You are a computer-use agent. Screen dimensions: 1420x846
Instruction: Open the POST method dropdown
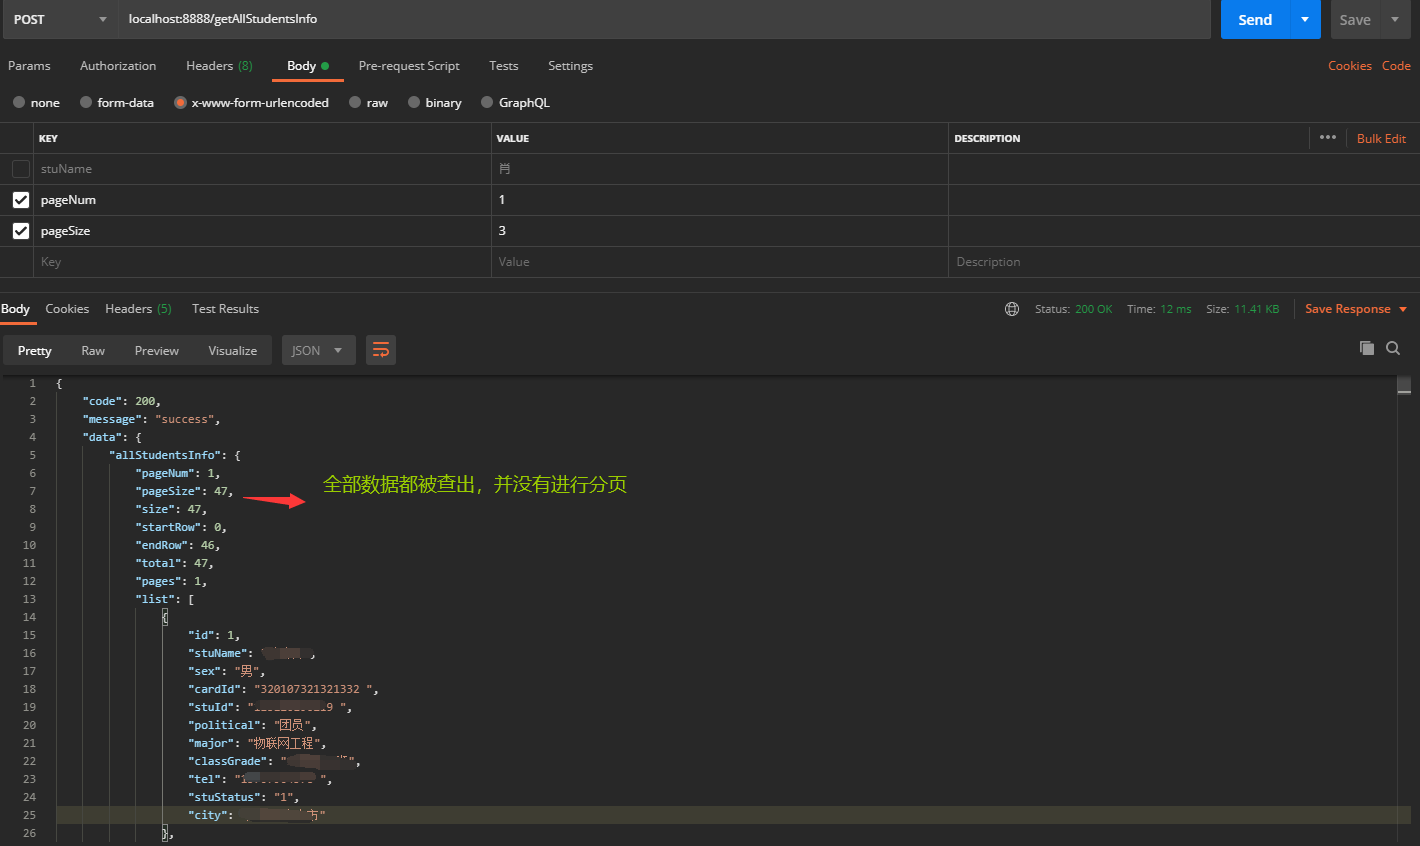60,19
